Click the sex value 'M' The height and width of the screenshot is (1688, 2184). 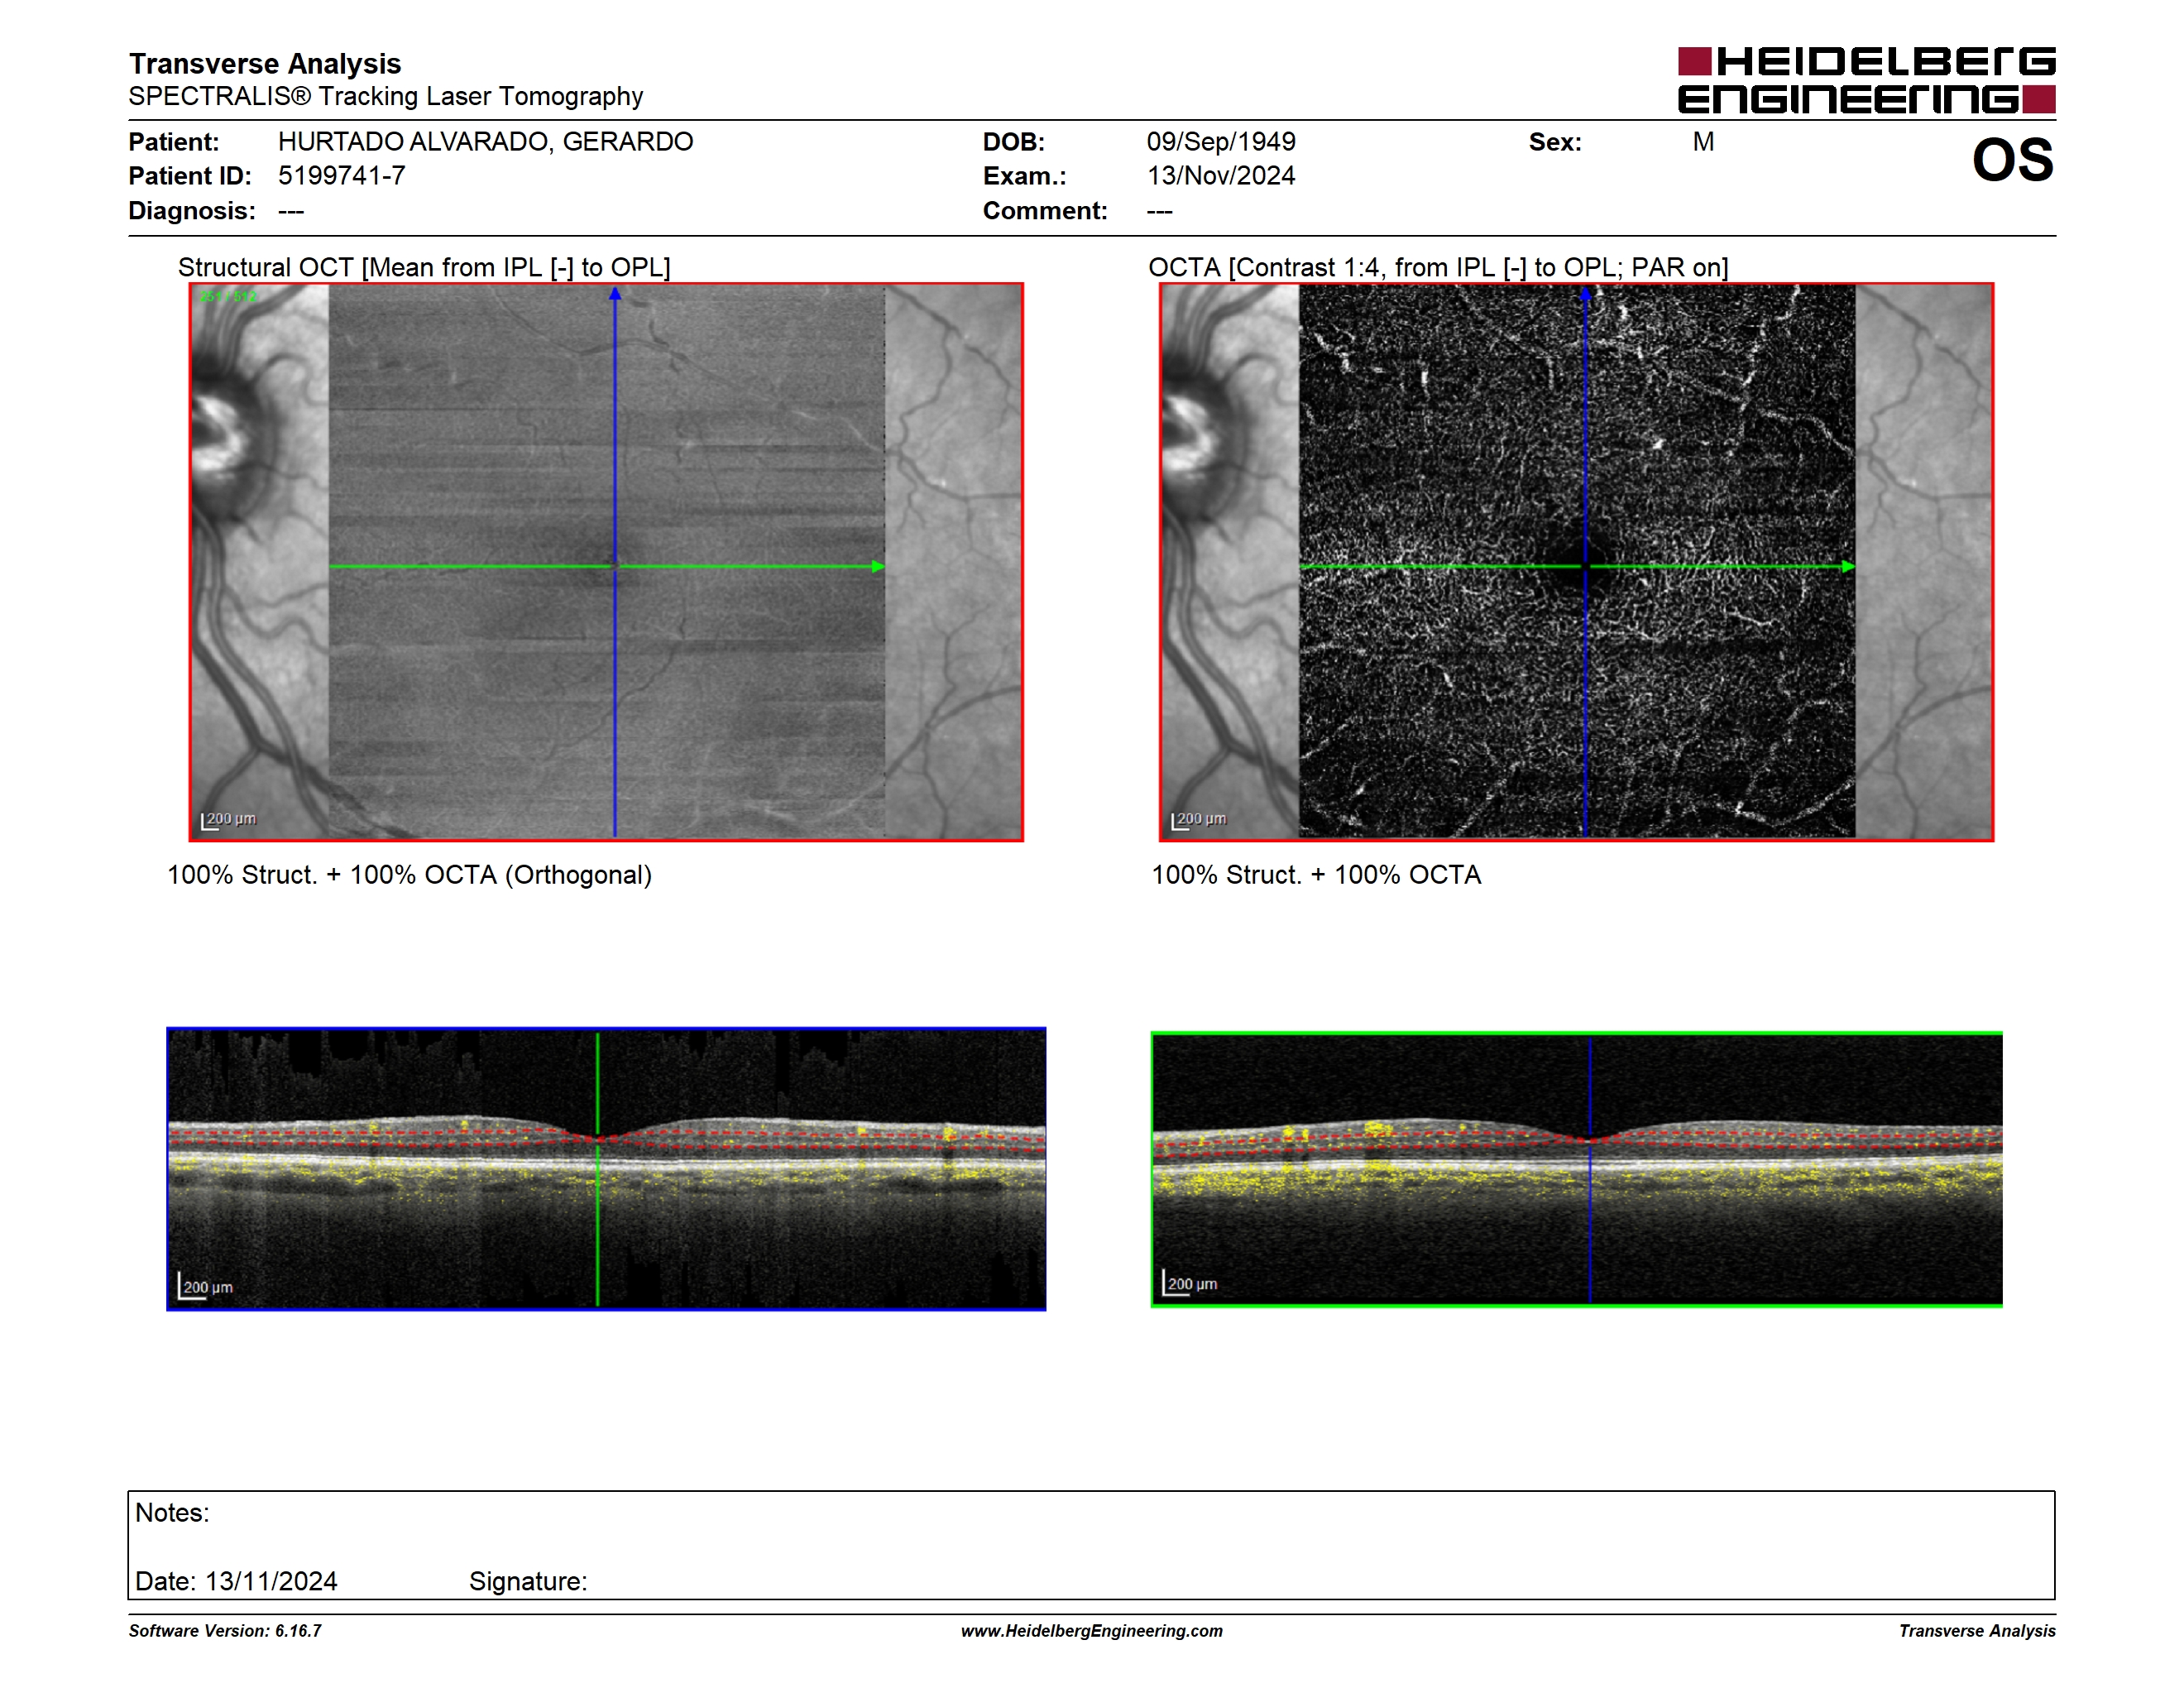pos(1703,141)
